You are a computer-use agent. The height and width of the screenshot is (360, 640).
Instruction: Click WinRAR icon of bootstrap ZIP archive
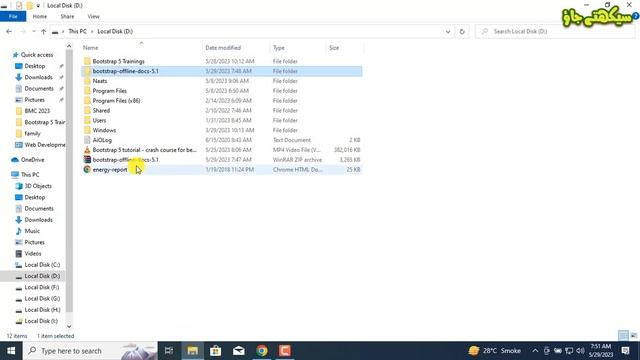pos(87,160)
